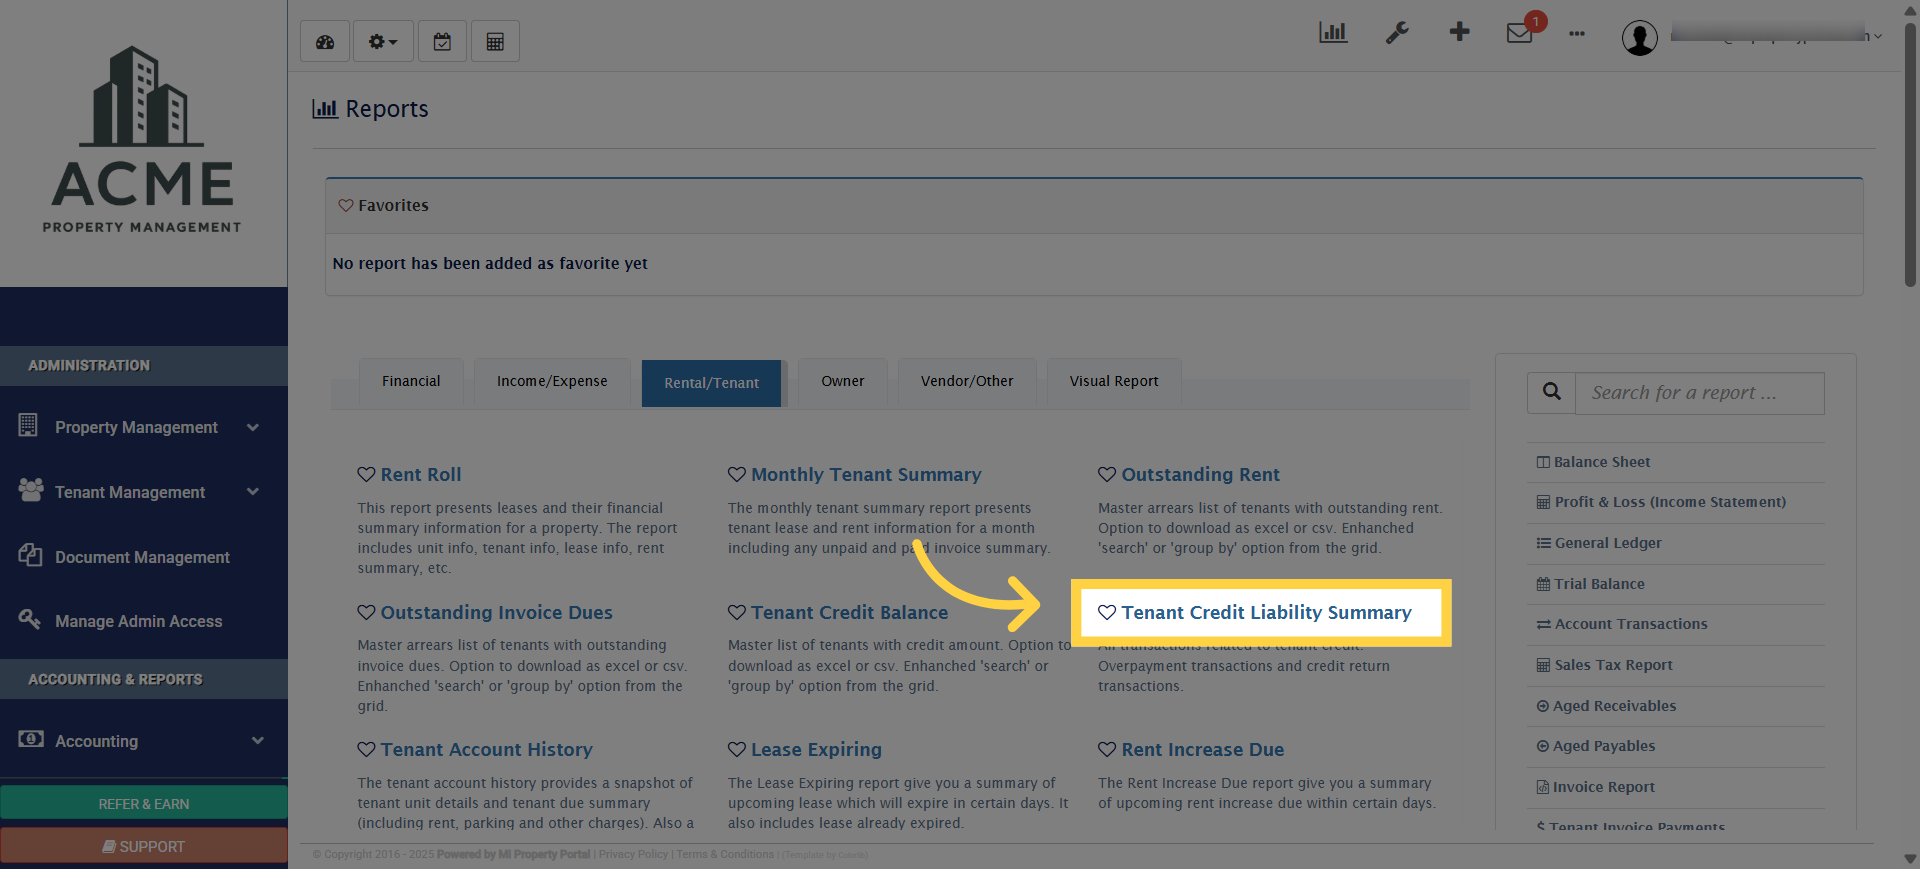Favorite Outstanding Rent heart
Viewport: 1920px width, 869px height.
click(x=1107, y=474)
